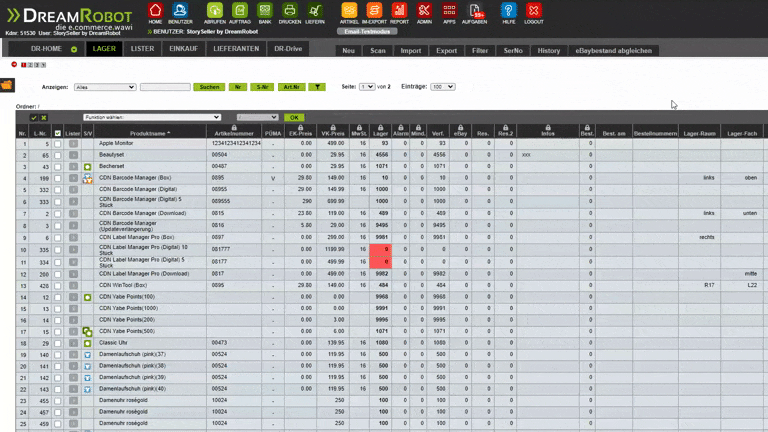Open the Export menu item

[x=446, y=50]
